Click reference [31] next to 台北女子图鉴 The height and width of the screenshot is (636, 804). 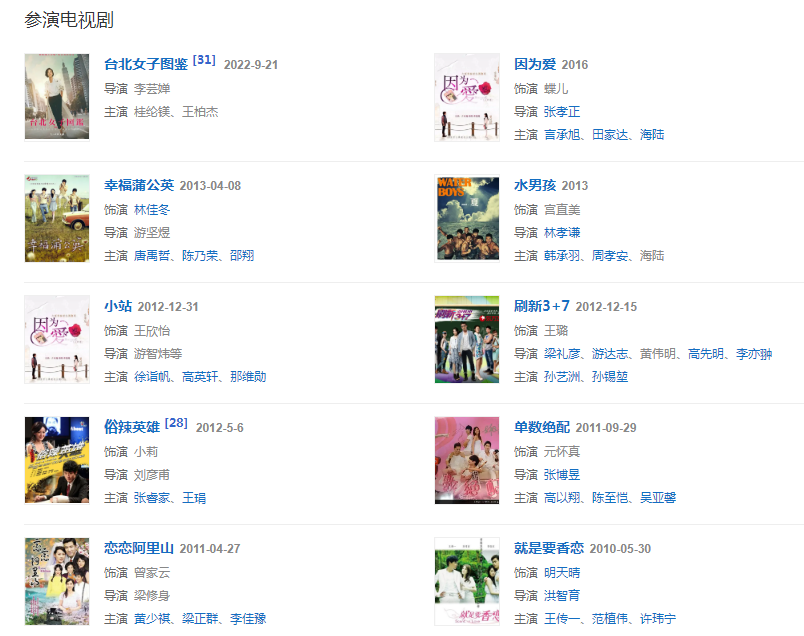(x=204, y=60)
